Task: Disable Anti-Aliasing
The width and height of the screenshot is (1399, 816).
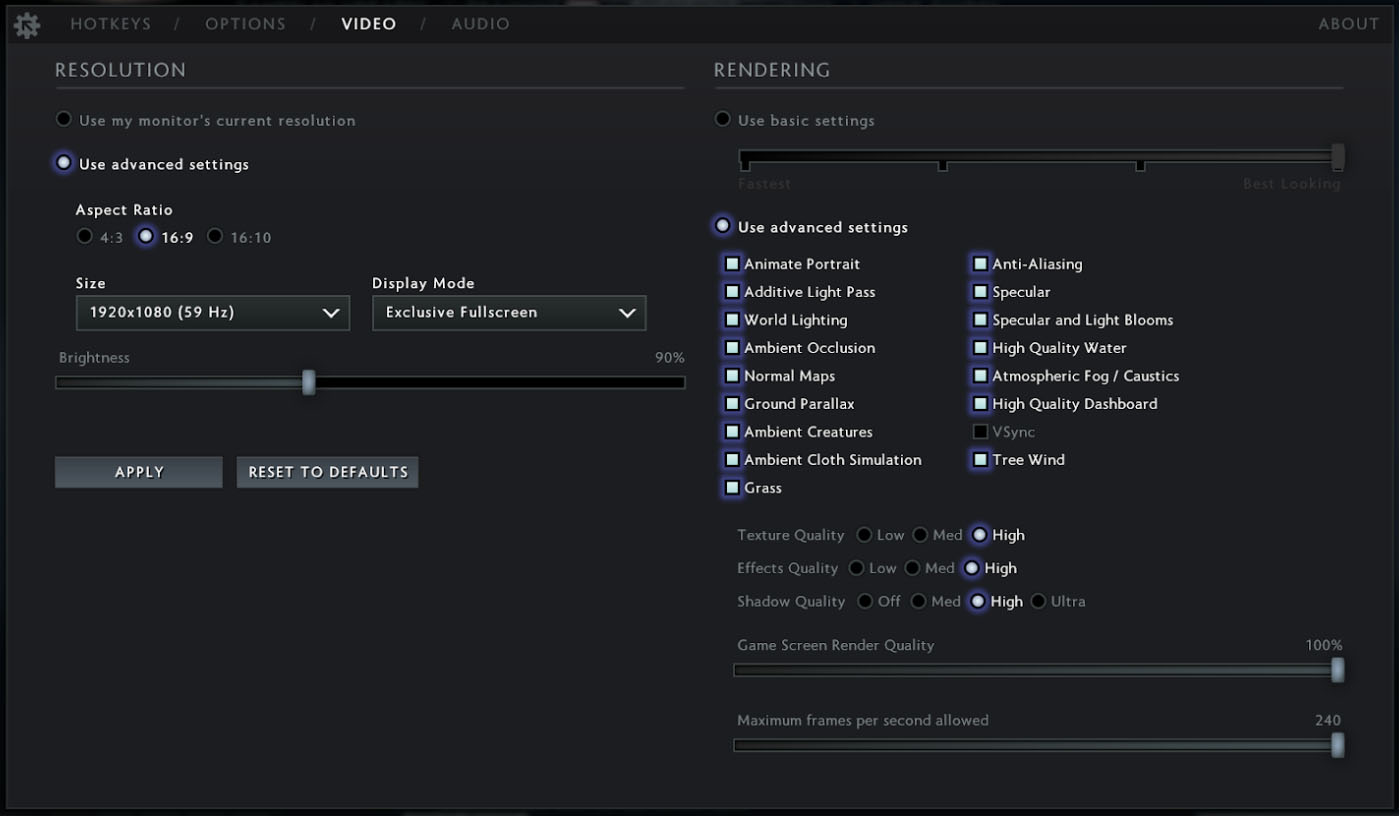Action: pos(981,263)
